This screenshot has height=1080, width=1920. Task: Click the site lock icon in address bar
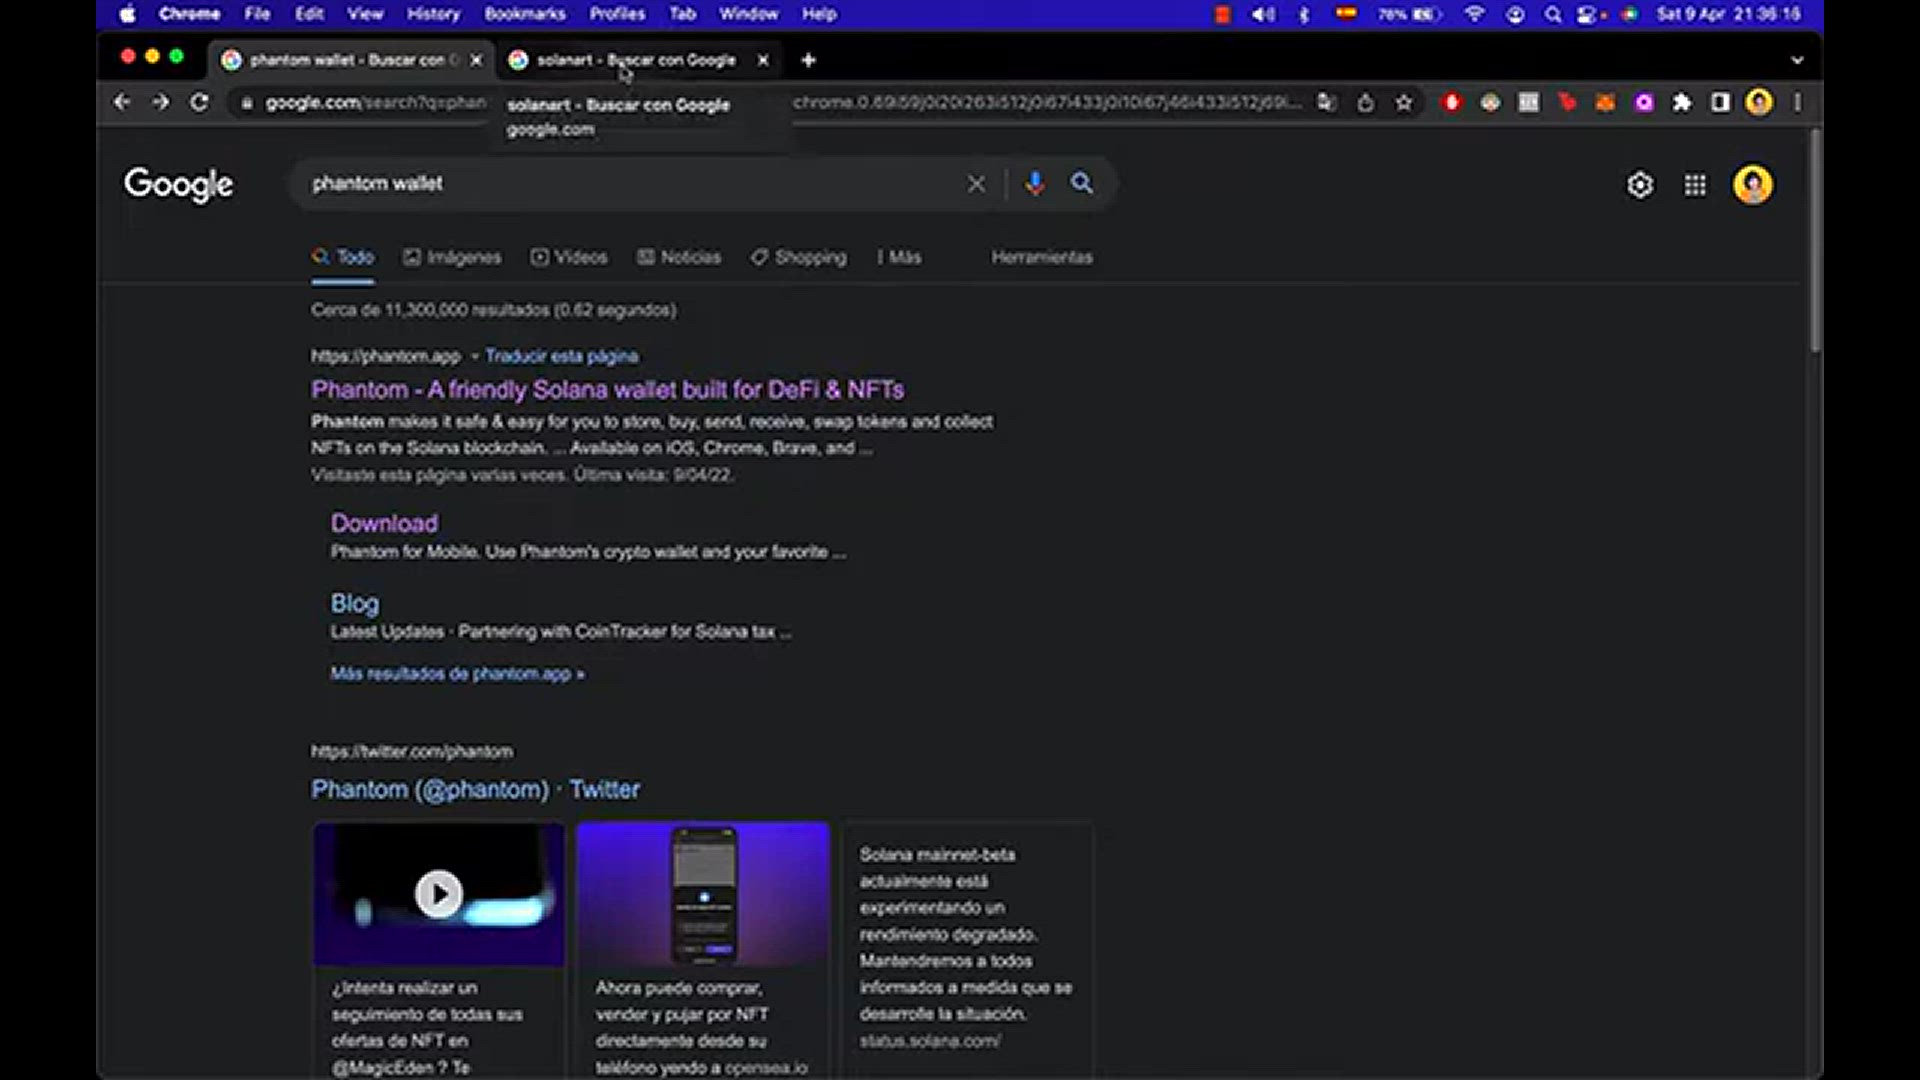246,102
